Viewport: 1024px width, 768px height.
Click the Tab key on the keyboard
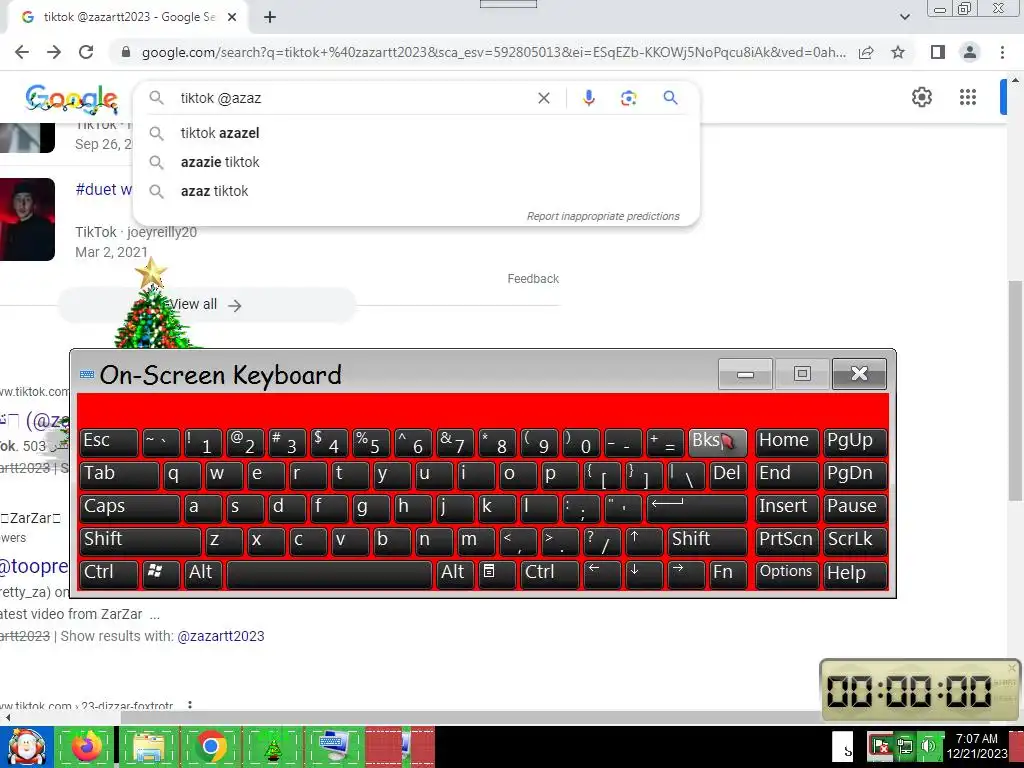(x=119, y=475)
